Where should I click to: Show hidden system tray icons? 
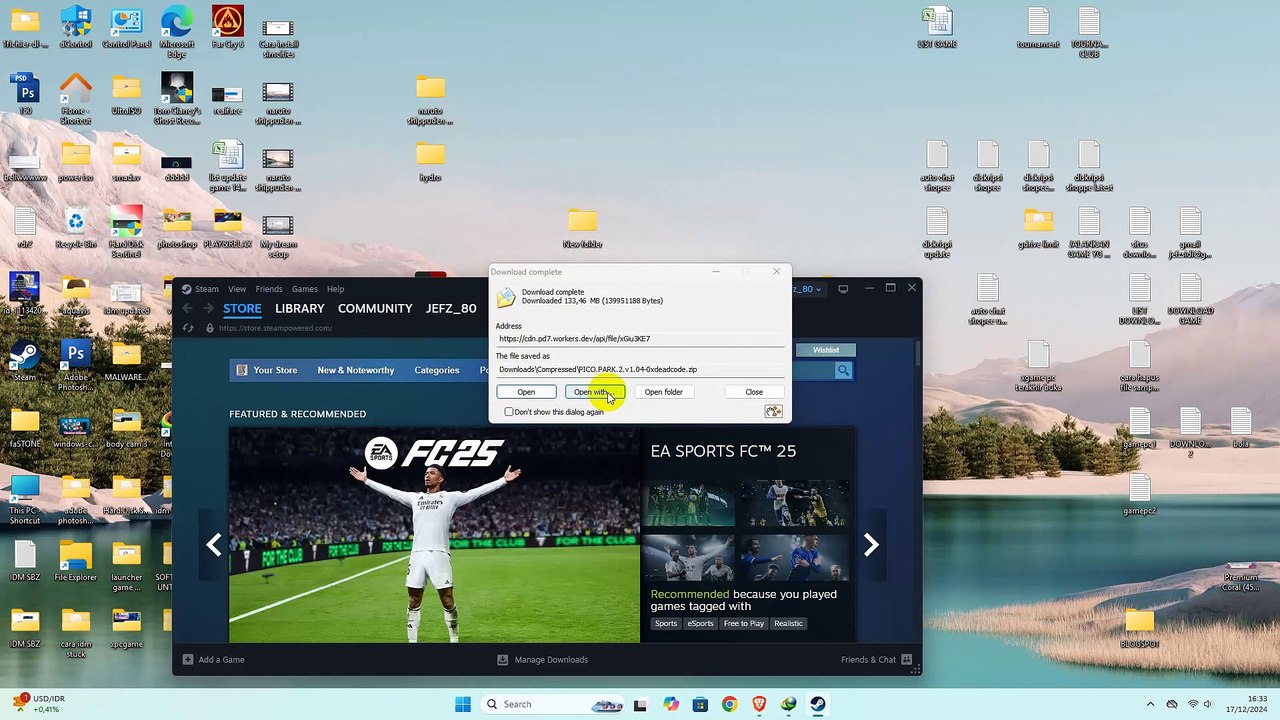click(1150, 704)
